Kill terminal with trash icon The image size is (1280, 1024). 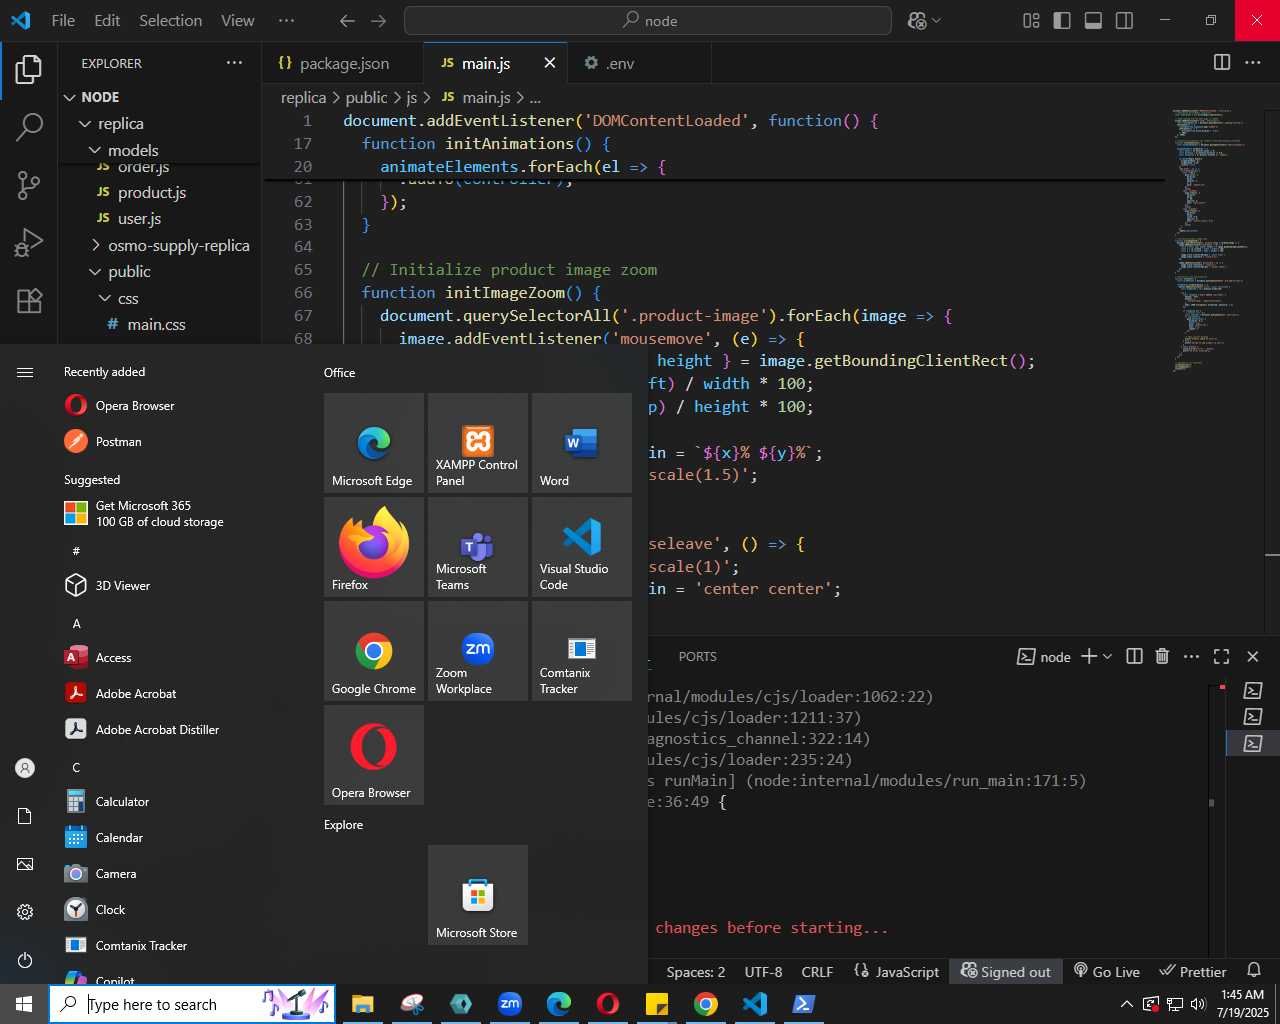click(1162, 656)
